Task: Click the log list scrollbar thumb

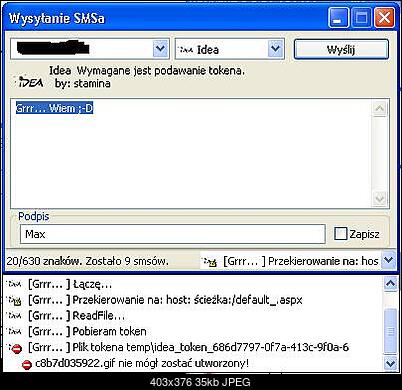Action: click(x=390, y=331)
